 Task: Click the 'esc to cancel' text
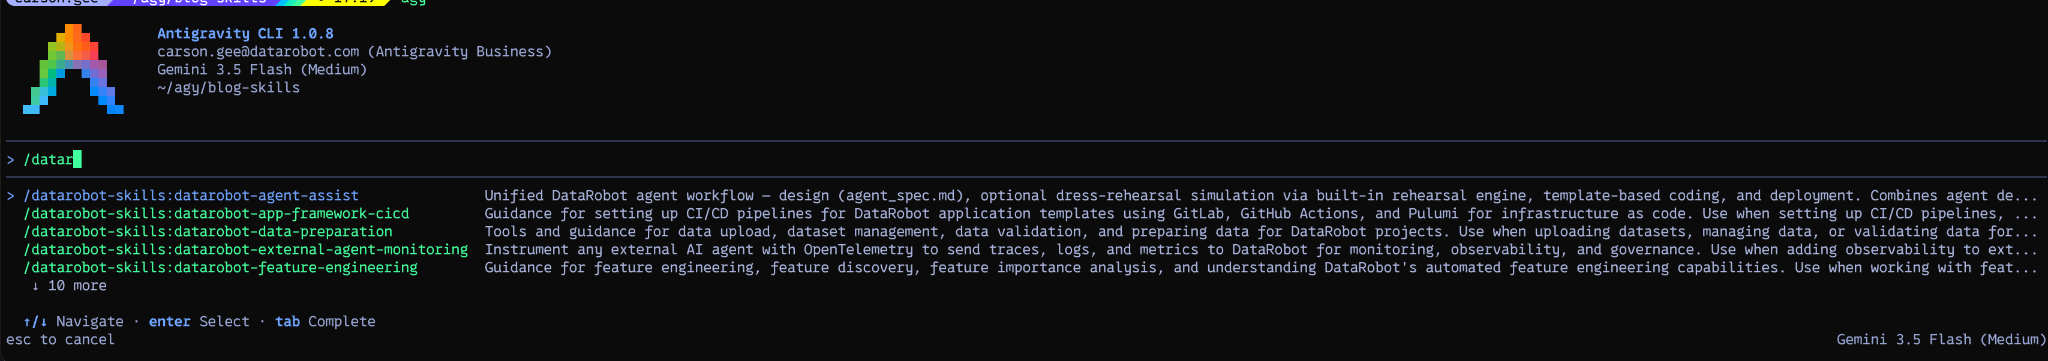[60, 340]
